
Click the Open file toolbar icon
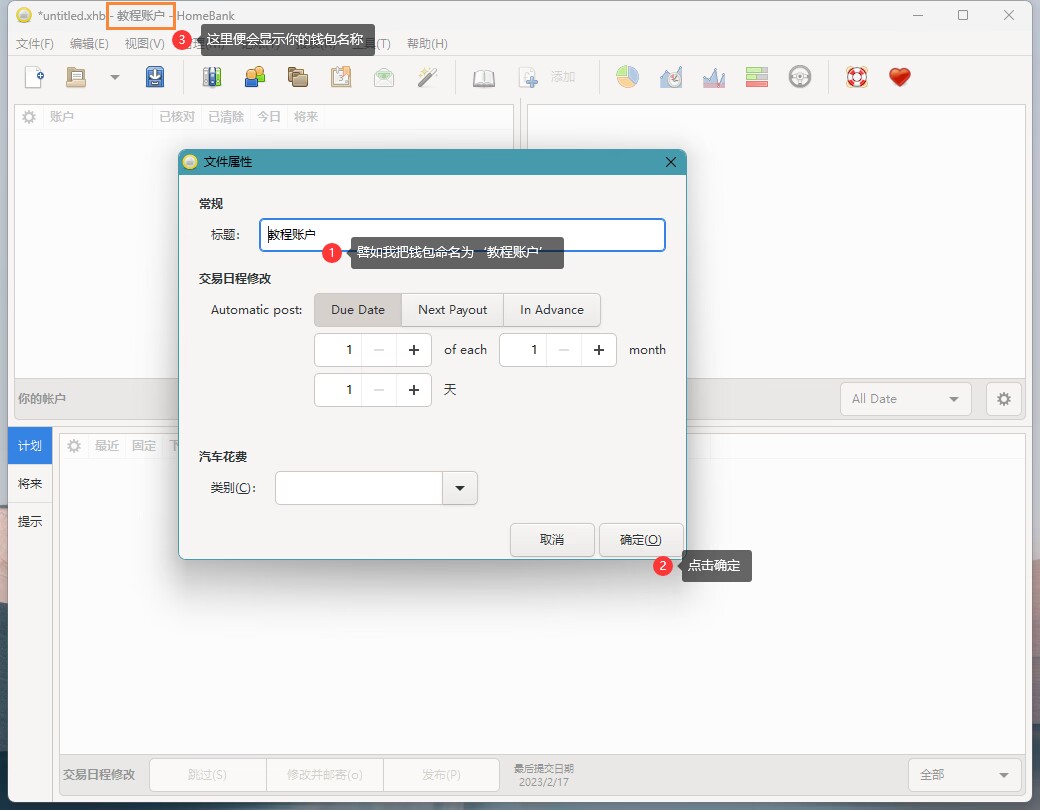pyautogui.click(x=76, y=77)
